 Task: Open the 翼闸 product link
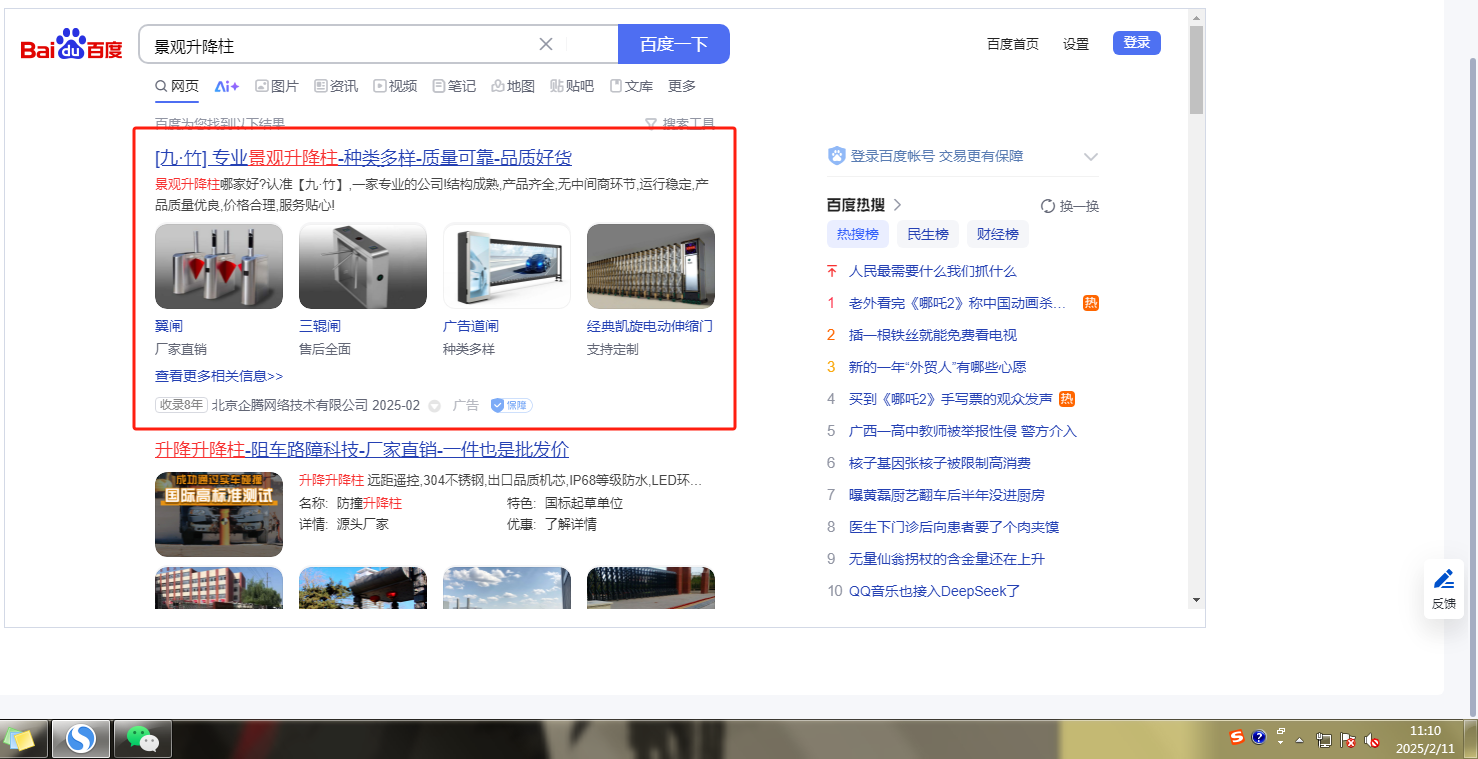pos(169,326)
